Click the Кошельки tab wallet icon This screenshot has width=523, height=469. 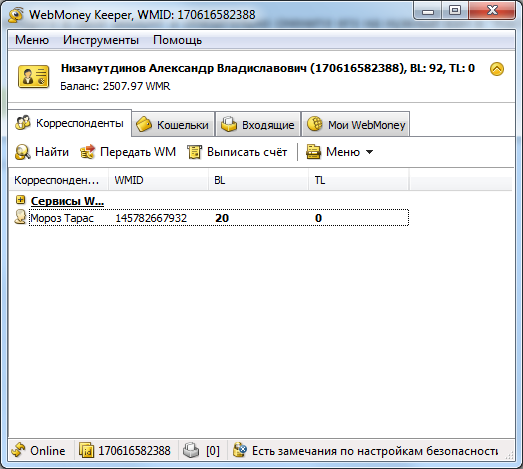[144, 124]
